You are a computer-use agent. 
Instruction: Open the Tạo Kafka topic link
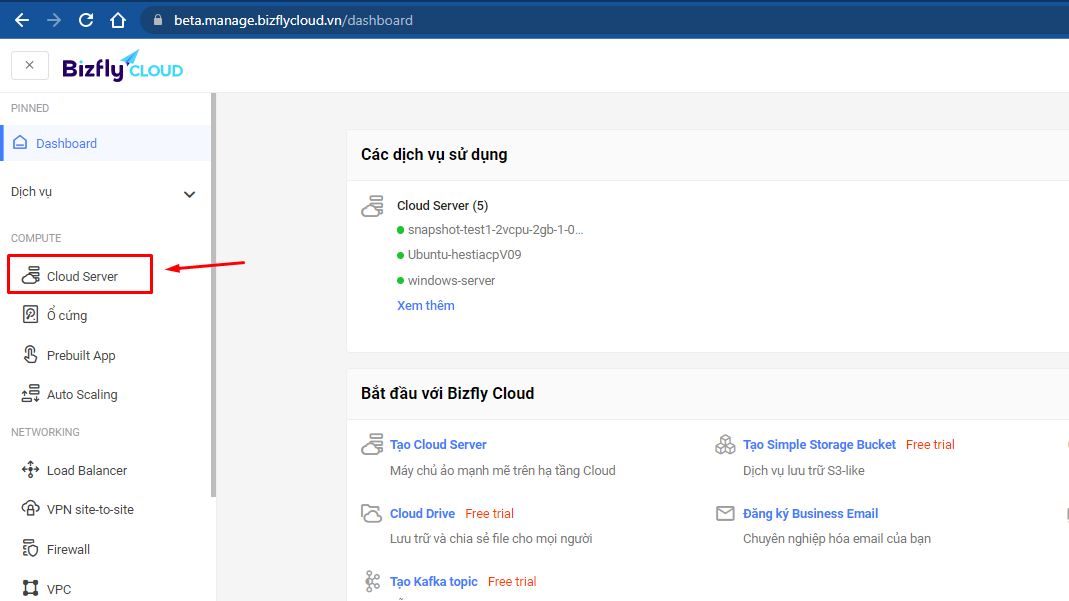[433, 581]
